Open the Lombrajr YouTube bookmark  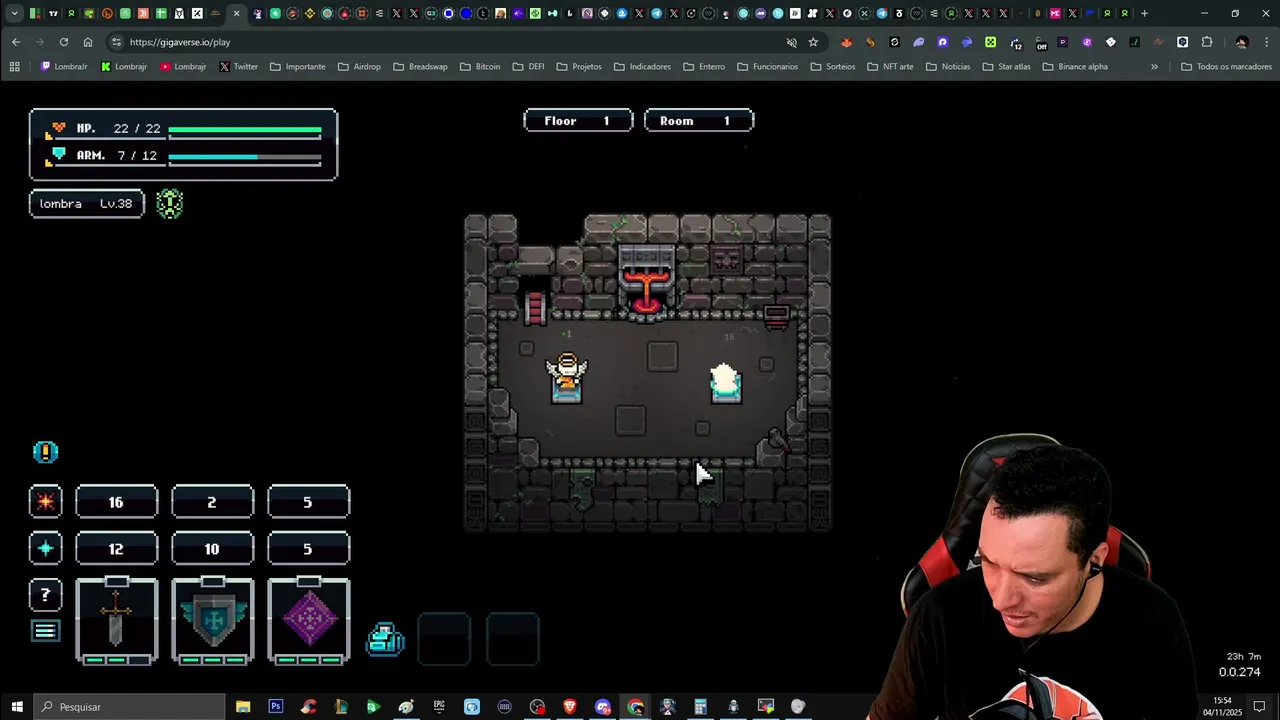coord(183,67)
